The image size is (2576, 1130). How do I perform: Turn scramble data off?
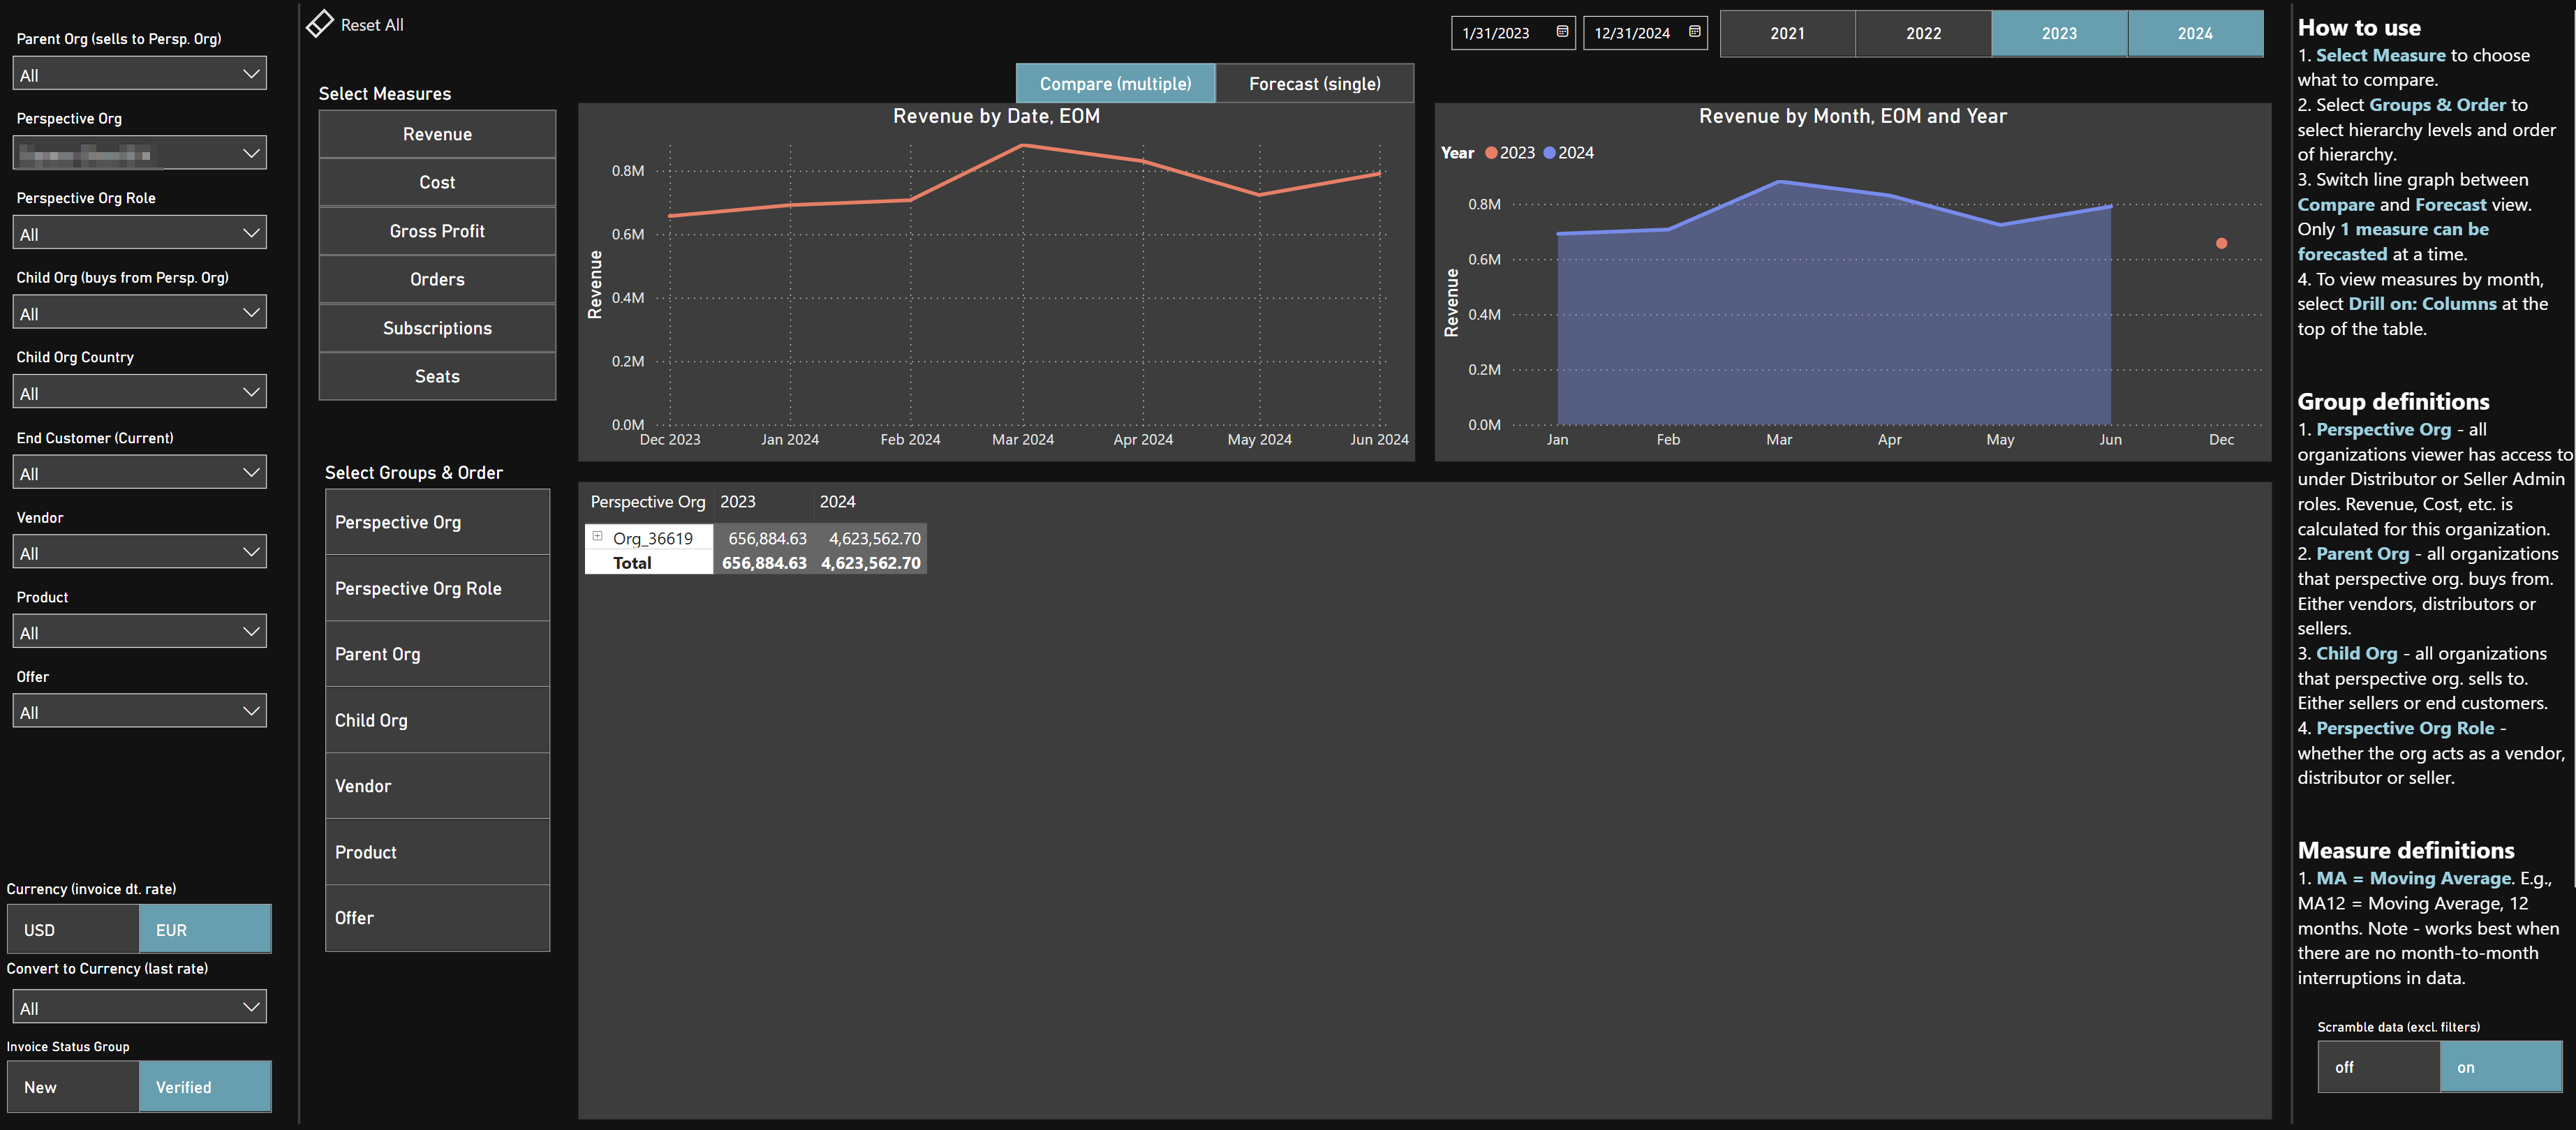[2379, 1067]
